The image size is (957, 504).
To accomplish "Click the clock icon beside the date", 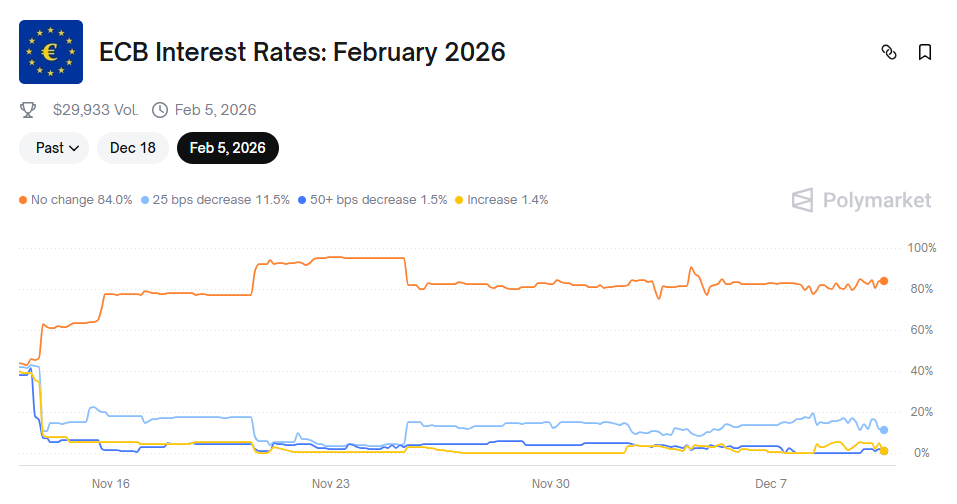I will [160, 110].
